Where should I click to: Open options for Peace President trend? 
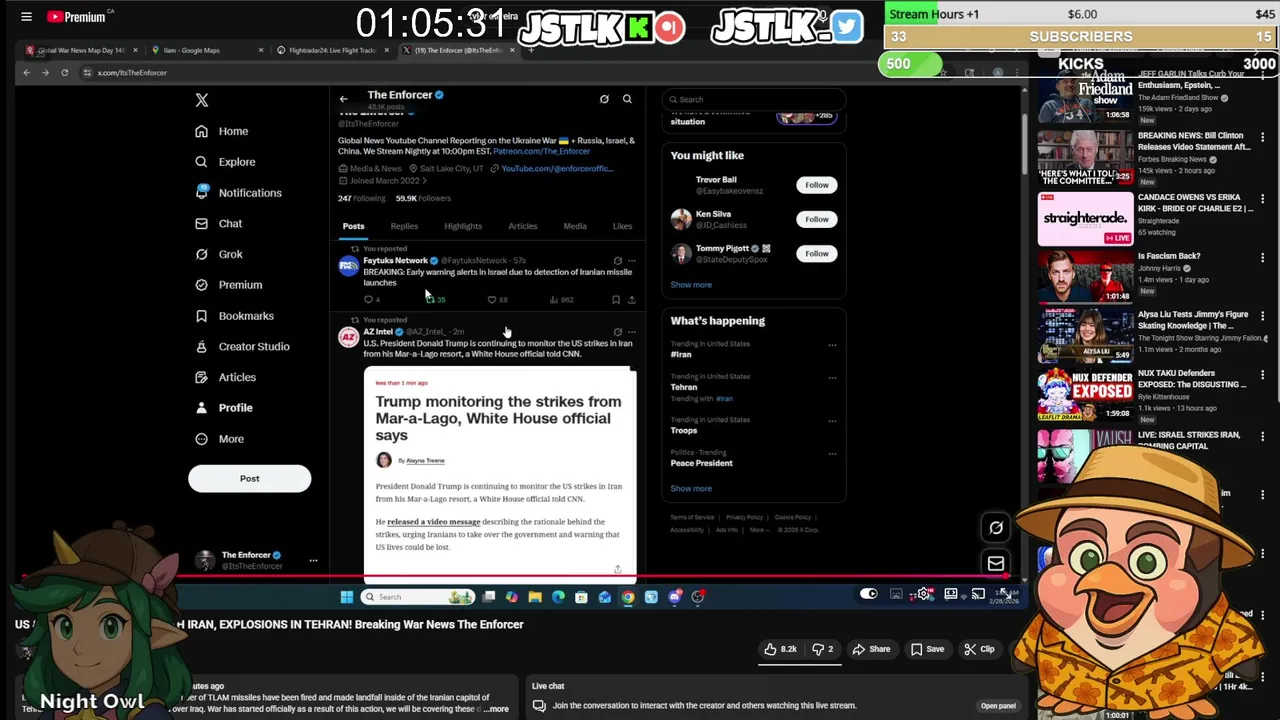(x=832, y=454)
